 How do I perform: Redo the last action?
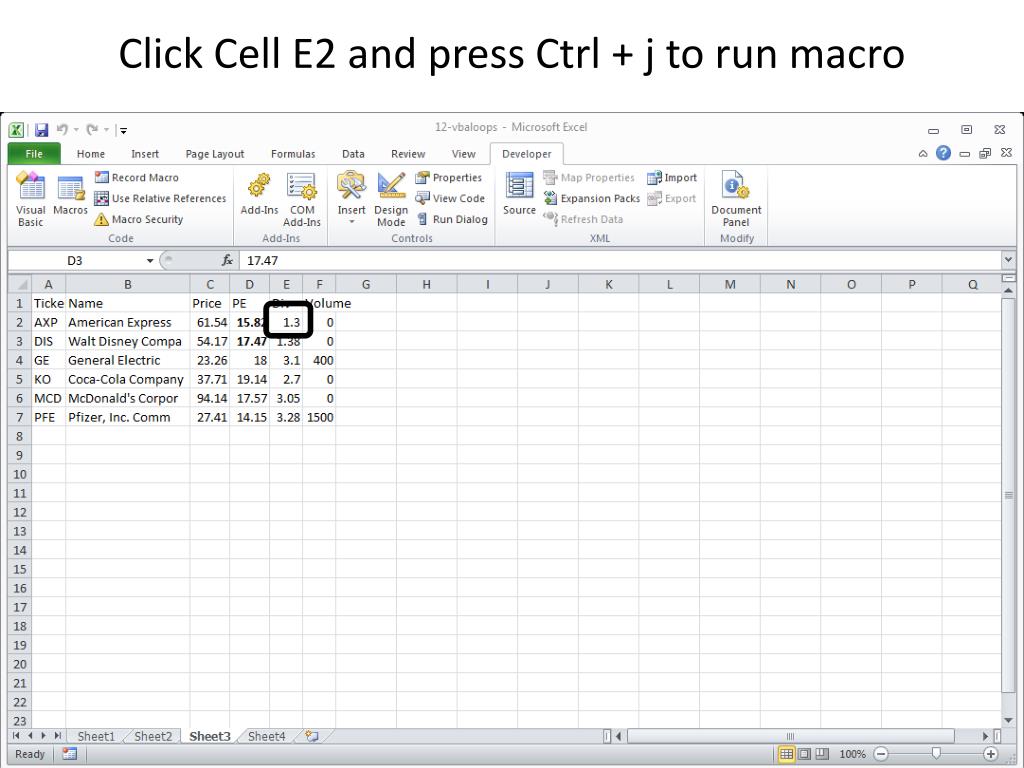point(92,129)
